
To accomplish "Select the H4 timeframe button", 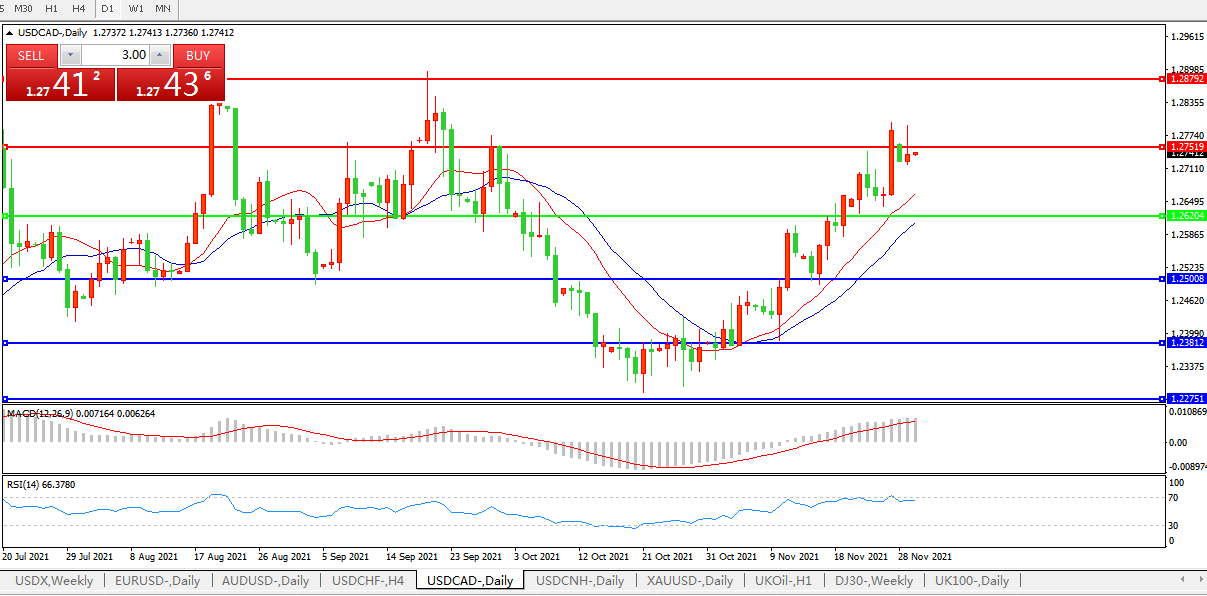I will [77, 9].
